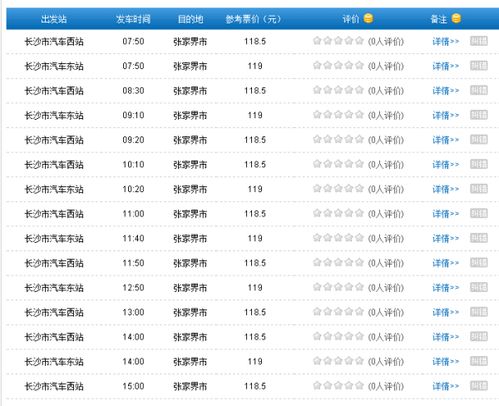
Task: Click the grey button in the 11:00 row
Action: click(479, 213)
